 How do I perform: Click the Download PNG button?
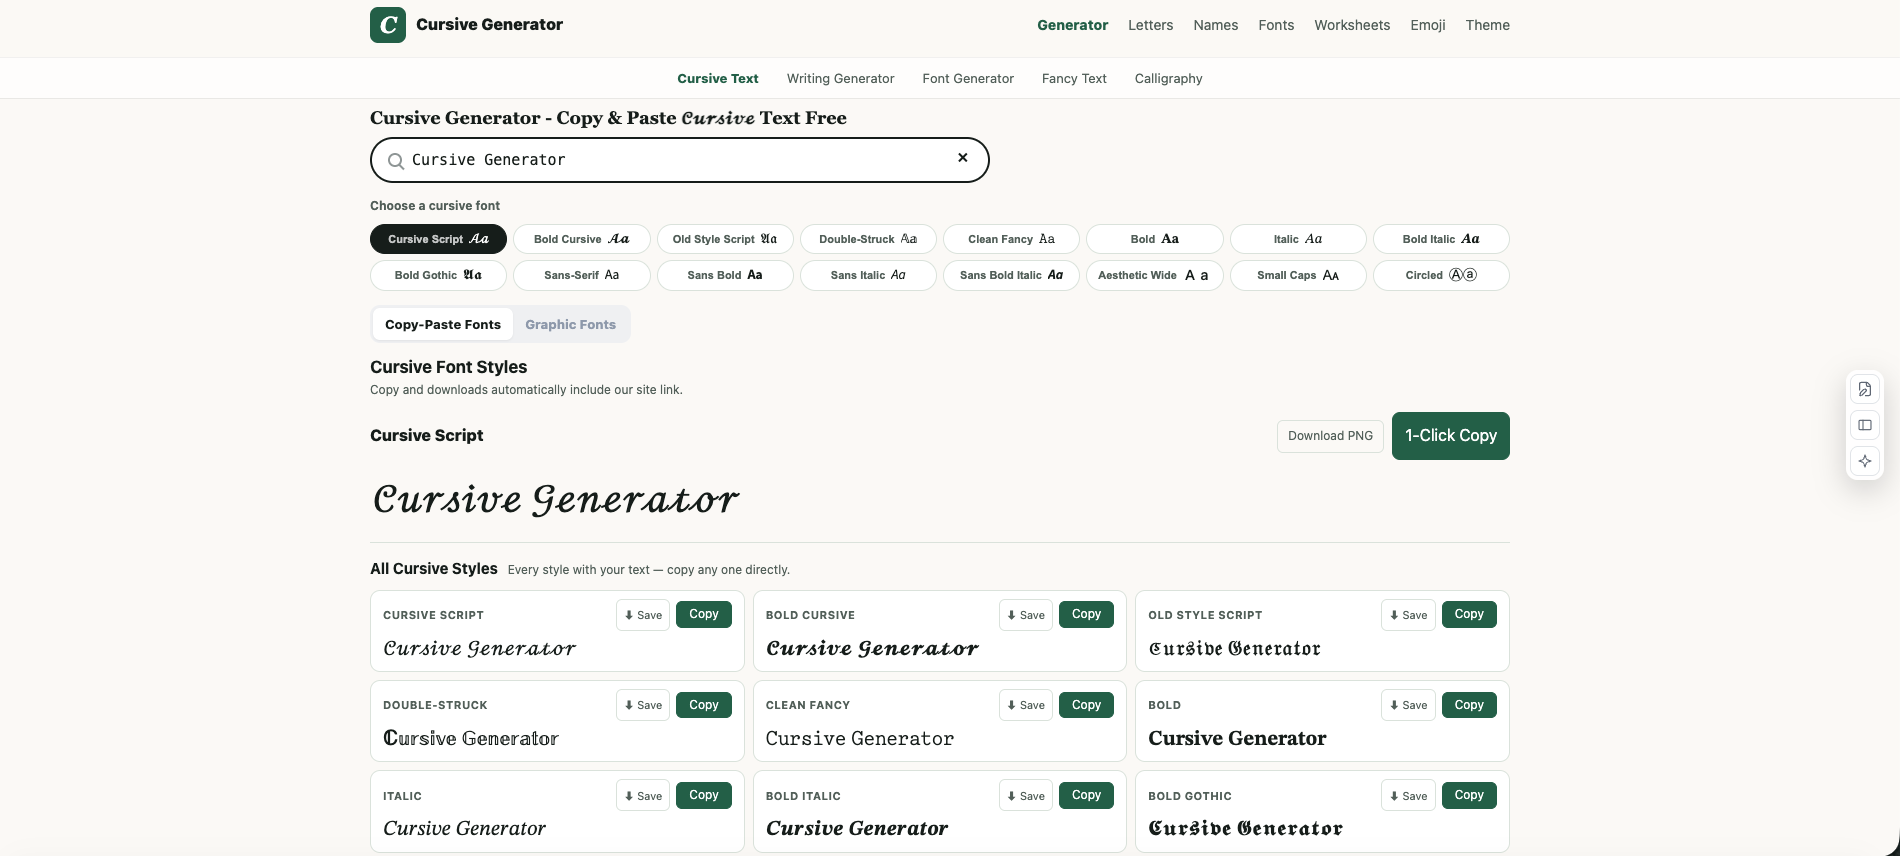(1330, 436)
